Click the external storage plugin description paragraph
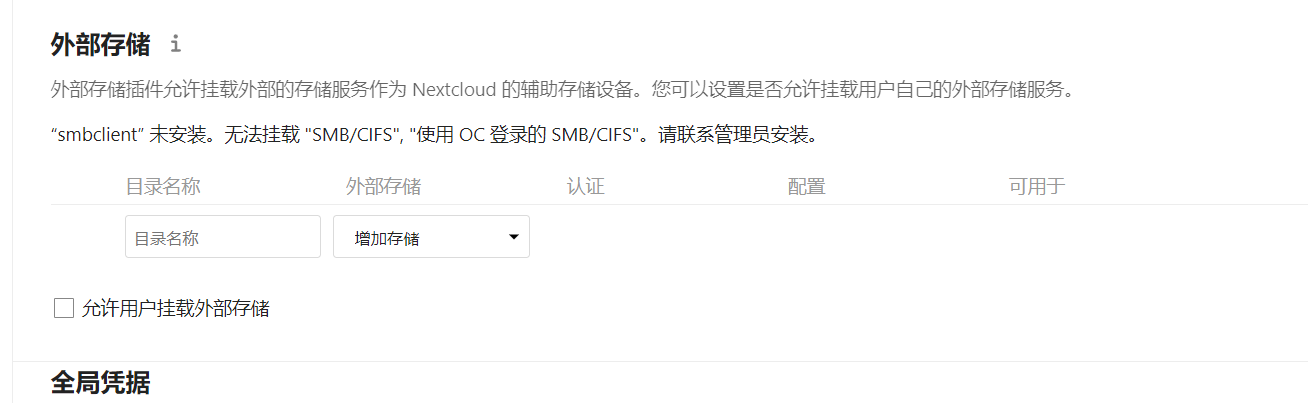 [x=562, y=90]
